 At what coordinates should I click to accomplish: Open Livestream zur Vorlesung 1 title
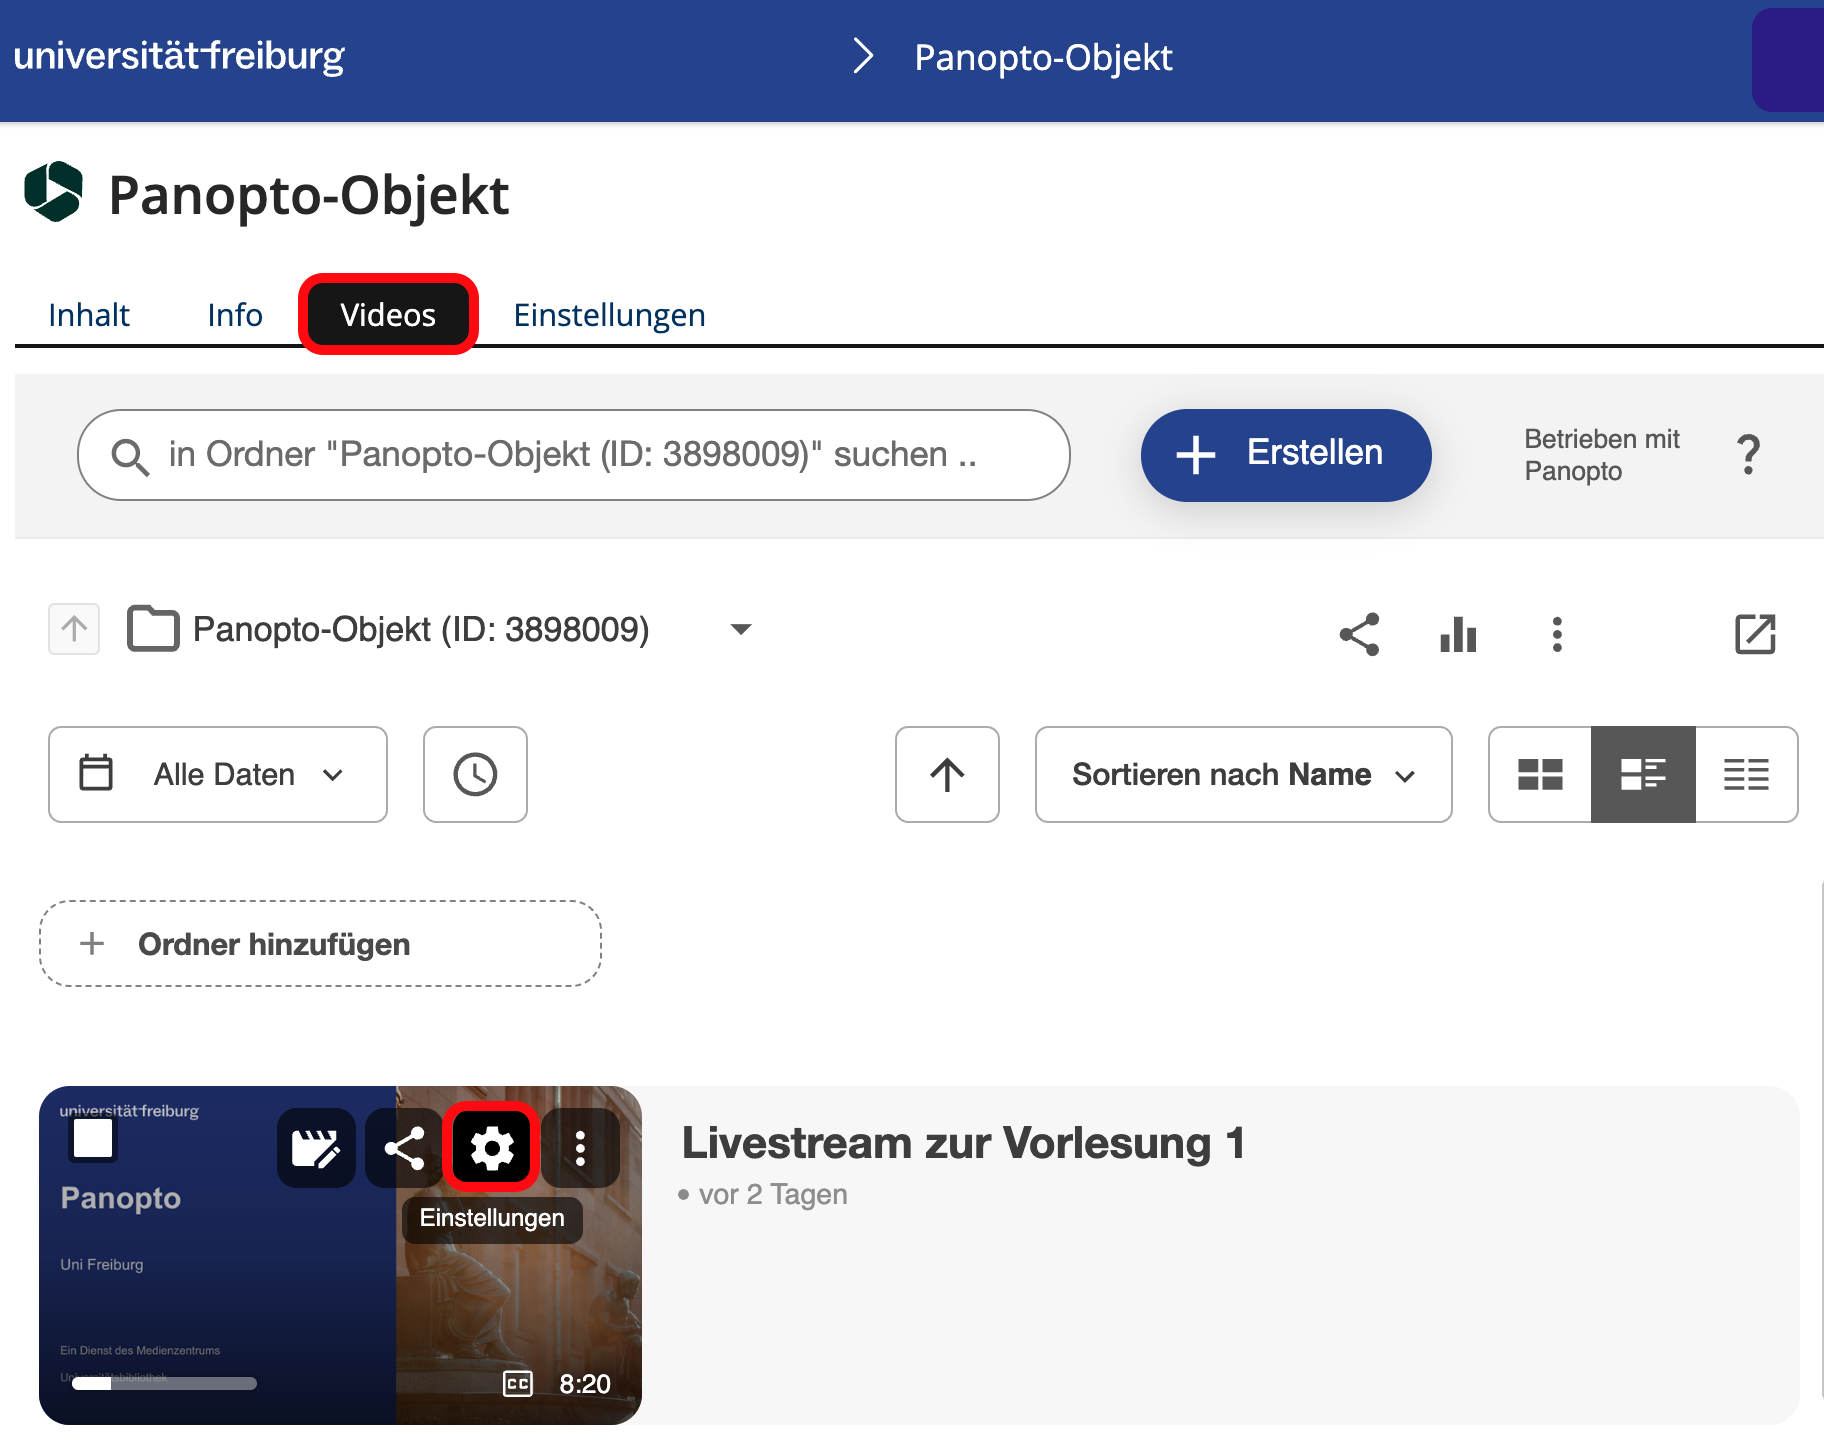click(964, 1143)
